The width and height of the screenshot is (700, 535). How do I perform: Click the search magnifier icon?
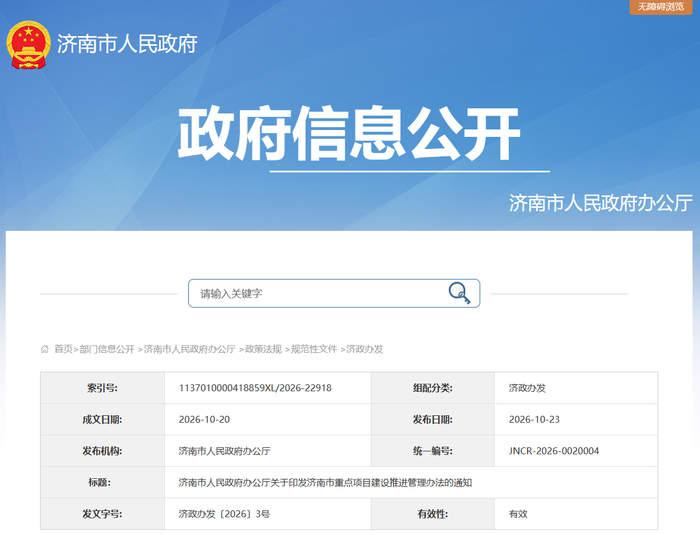[x=459, y=293]
